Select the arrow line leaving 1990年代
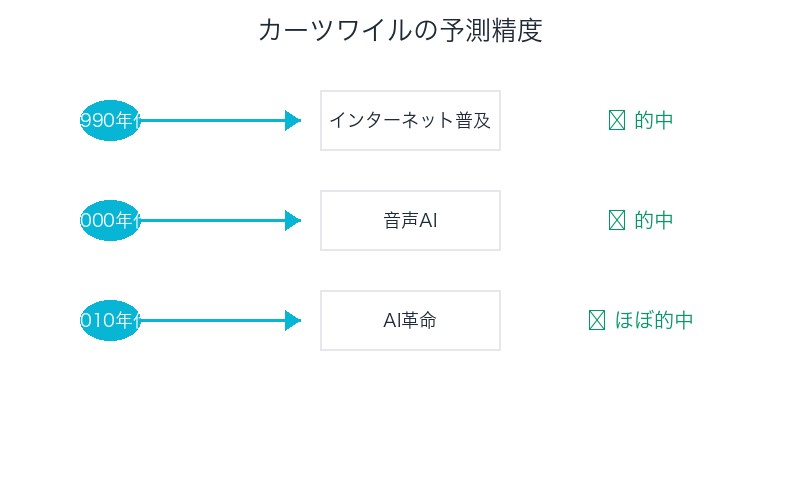 (x=210, y=121)
